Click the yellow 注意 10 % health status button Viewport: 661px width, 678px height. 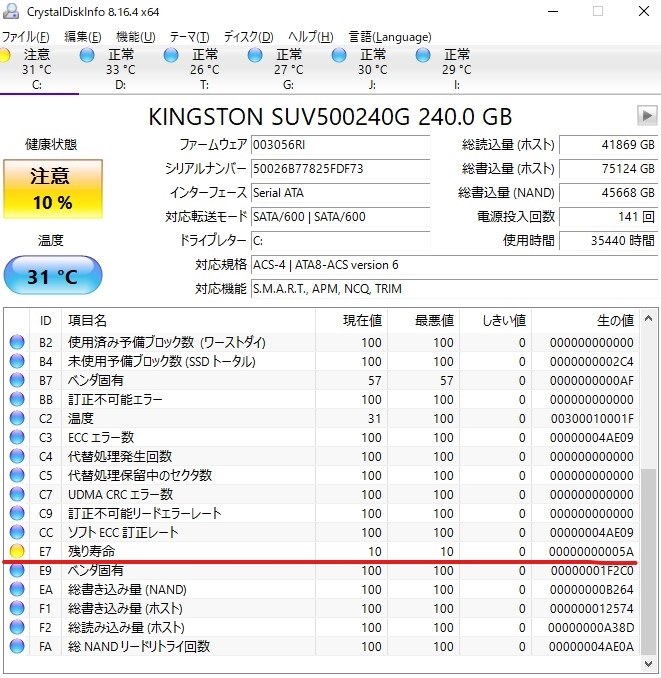pos(53,189)
